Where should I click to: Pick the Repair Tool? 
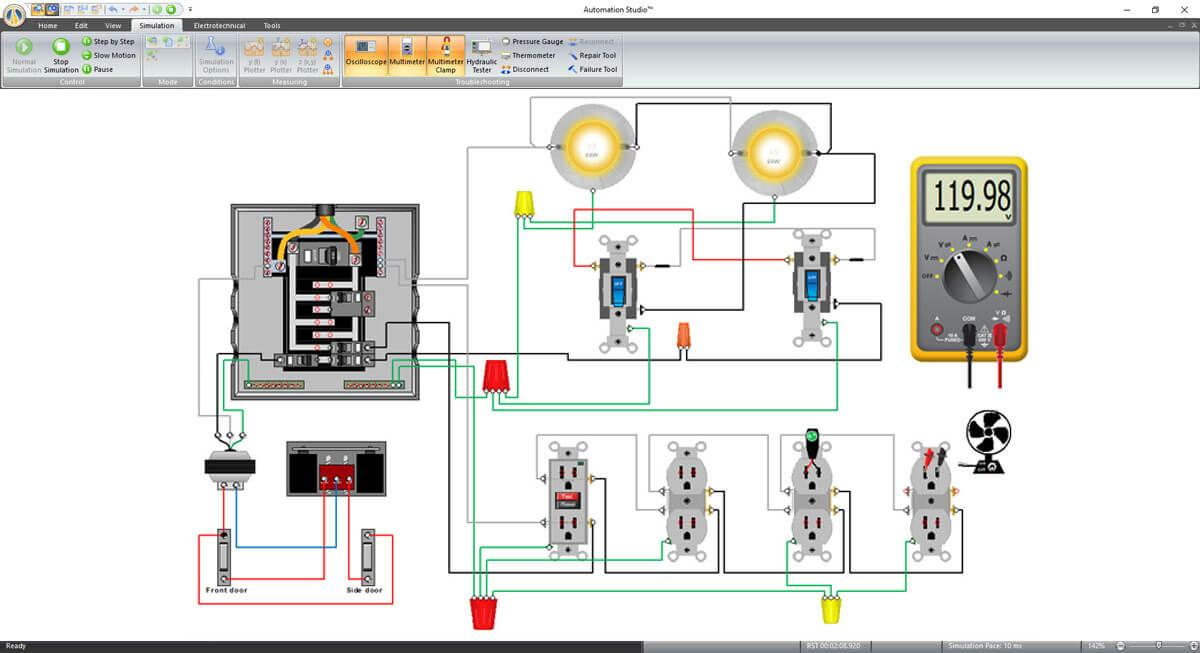pyautogui.click(x=592, y=56)
